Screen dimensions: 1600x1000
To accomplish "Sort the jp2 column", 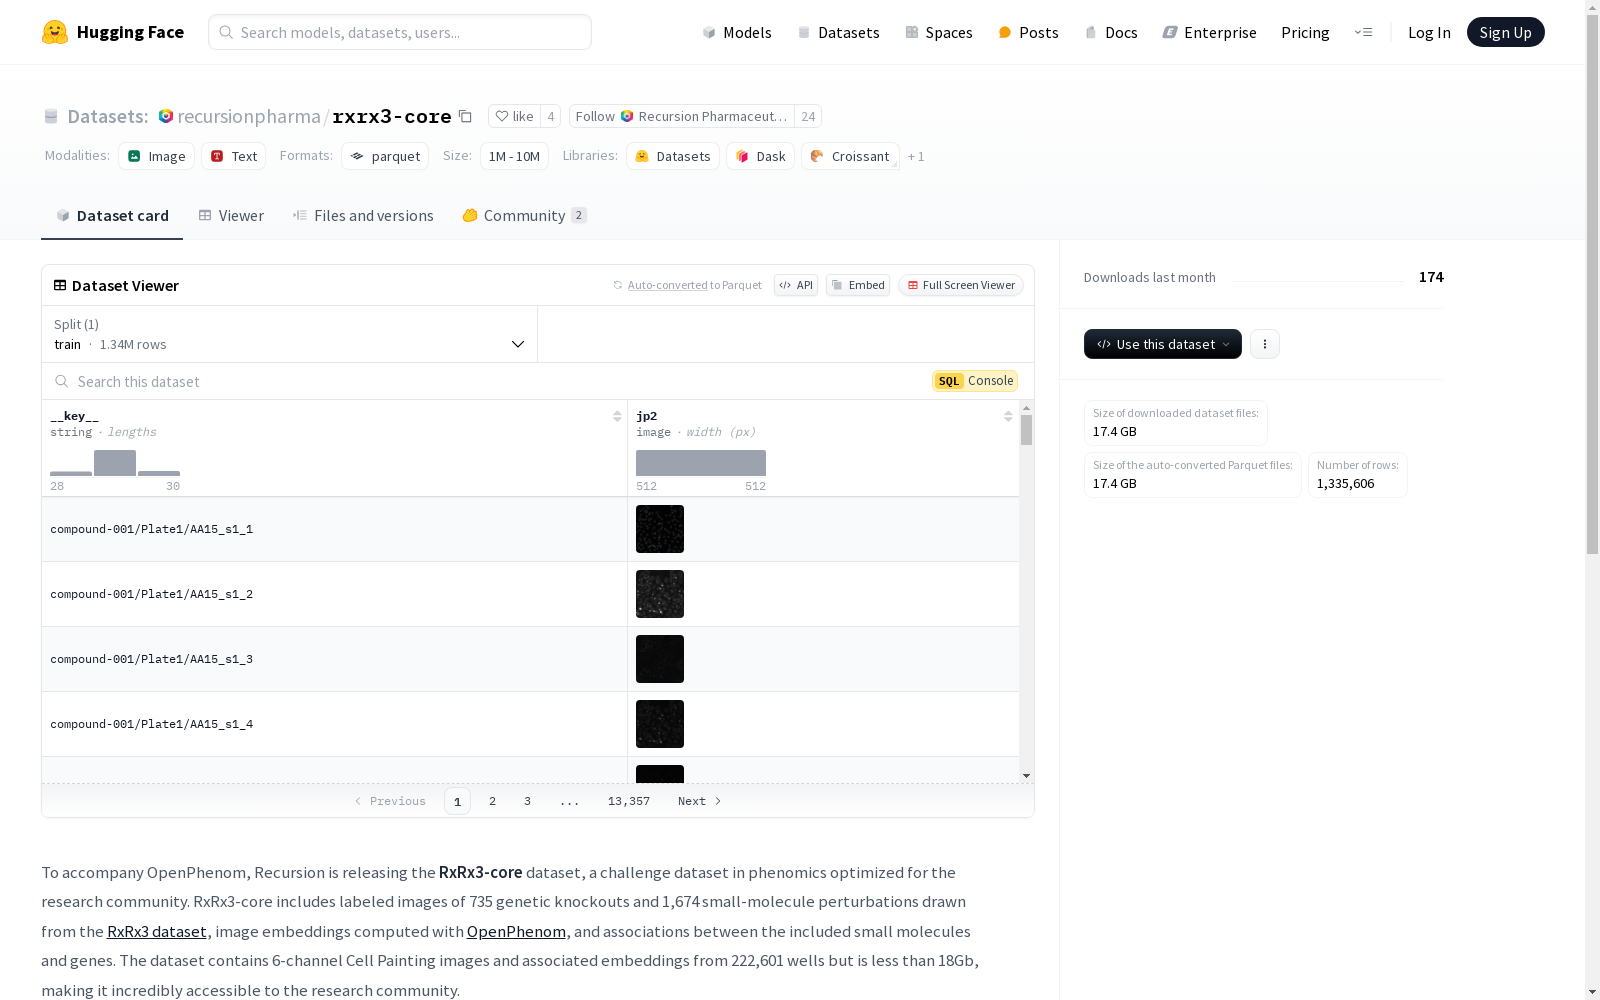I will point(1008,416).
